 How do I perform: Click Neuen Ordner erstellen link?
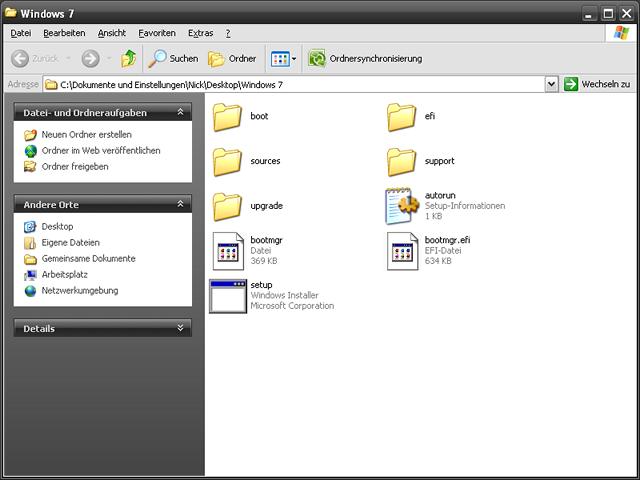tap(87, 134)
